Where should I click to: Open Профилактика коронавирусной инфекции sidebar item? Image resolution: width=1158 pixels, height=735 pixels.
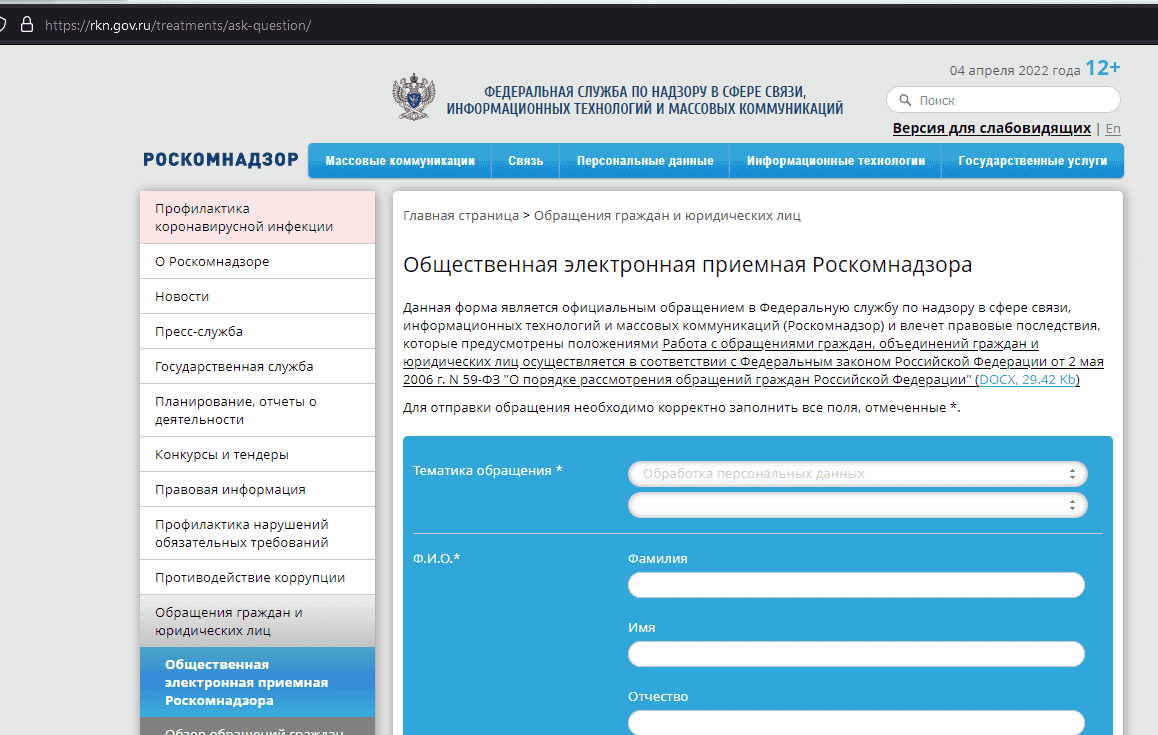[257, 217]
